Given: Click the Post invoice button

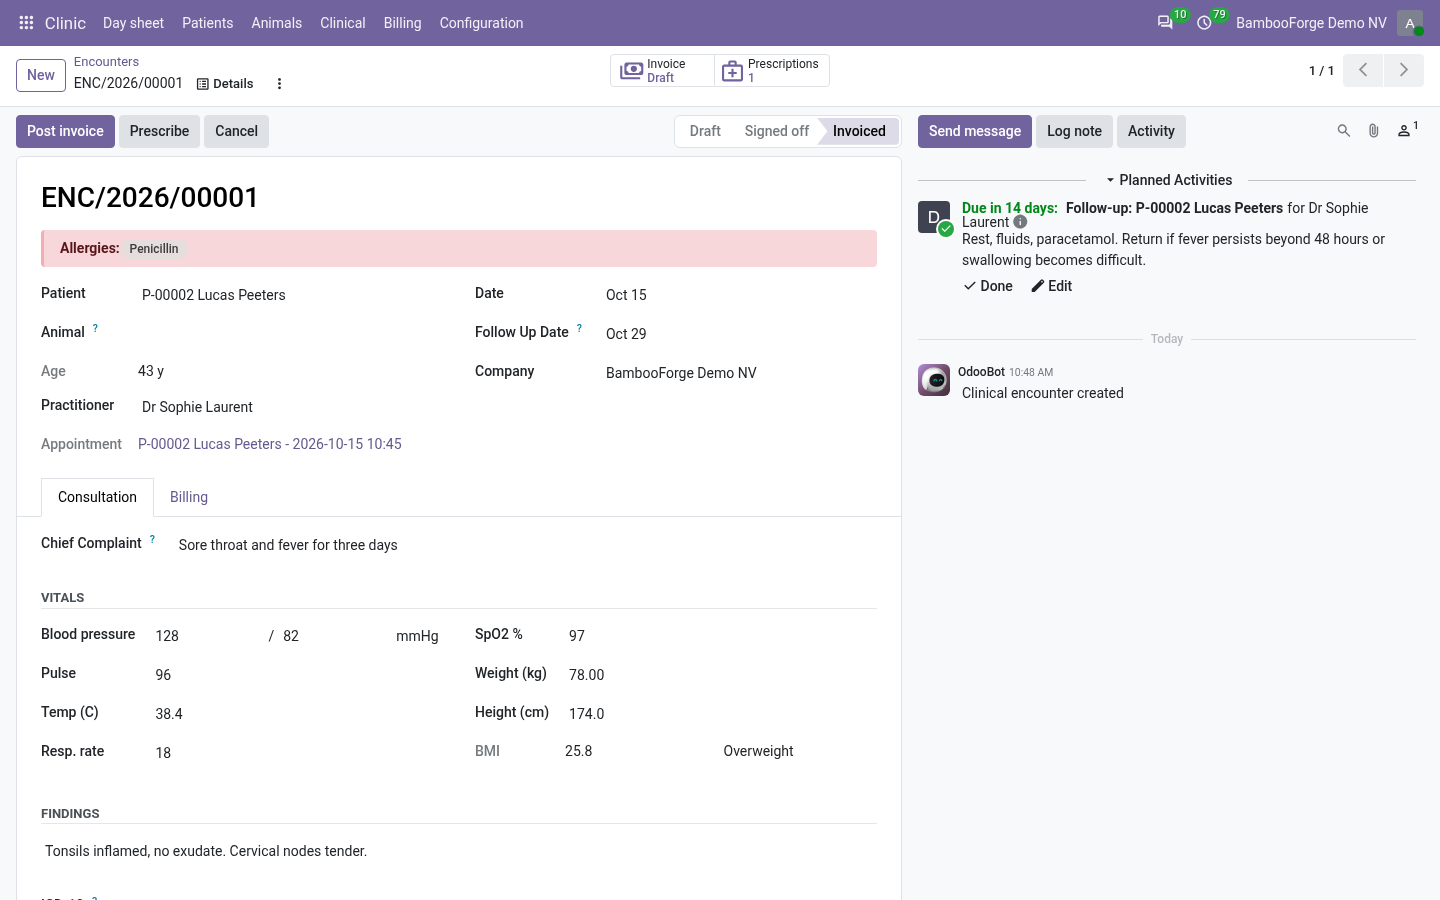Looking at the screenshot, I should click(65, 131).
